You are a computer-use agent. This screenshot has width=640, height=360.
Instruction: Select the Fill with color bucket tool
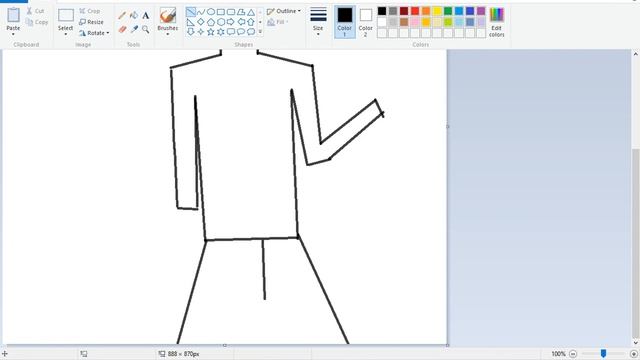tap(134, 16)
